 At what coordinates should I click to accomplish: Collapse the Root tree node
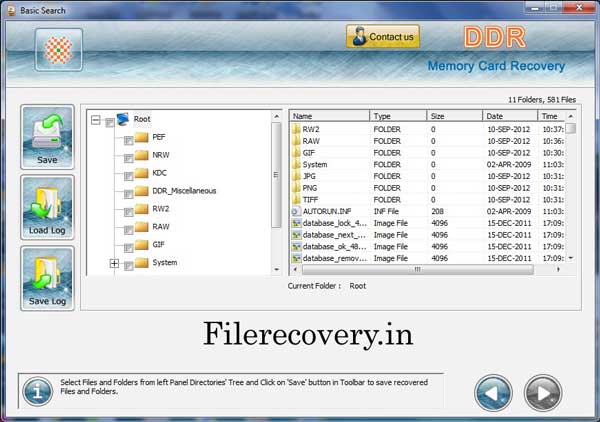click(x=96, y=121)
